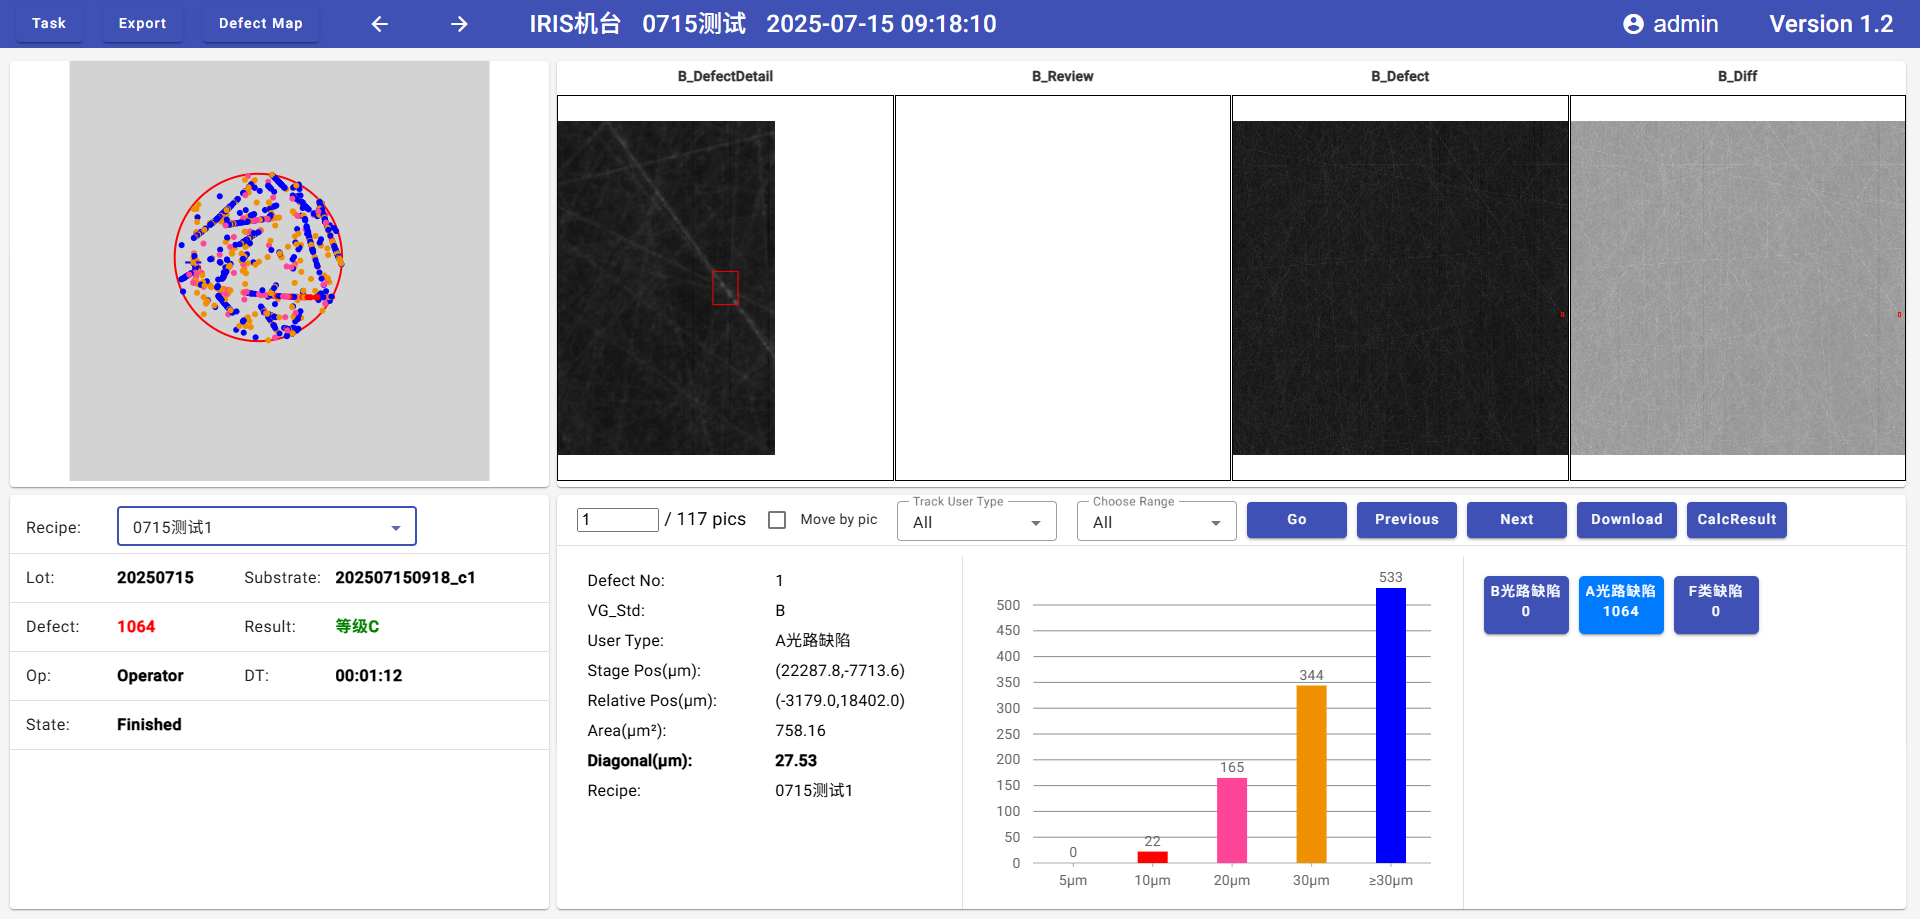Click the orange 30μm histogram bar
This screenshot has height=919, width=1920.
tap(1311, 774)
